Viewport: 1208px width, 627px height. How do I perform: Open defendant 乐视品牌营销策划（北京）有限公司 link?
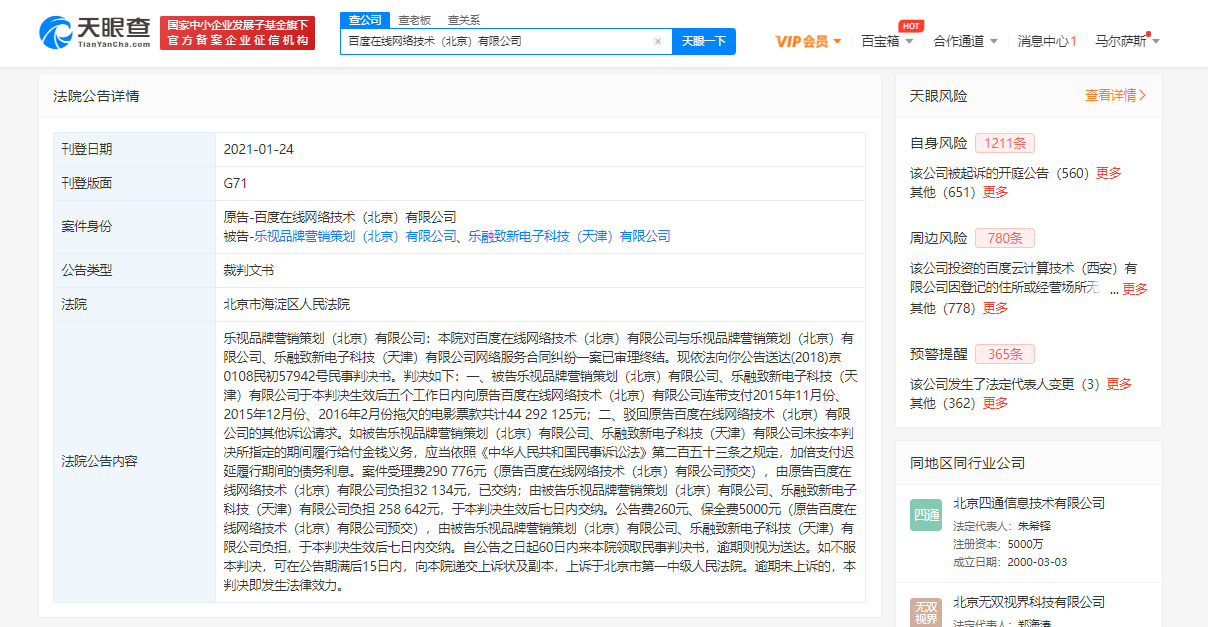(355, 236)
